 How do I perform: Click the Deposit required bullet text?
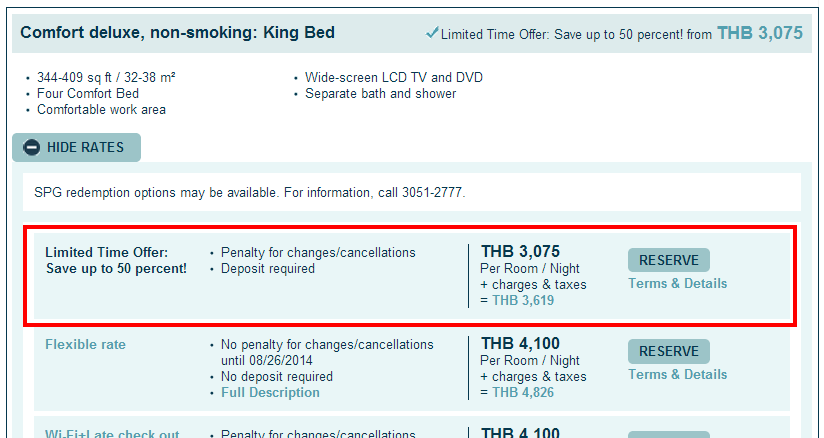click(267, 269)
